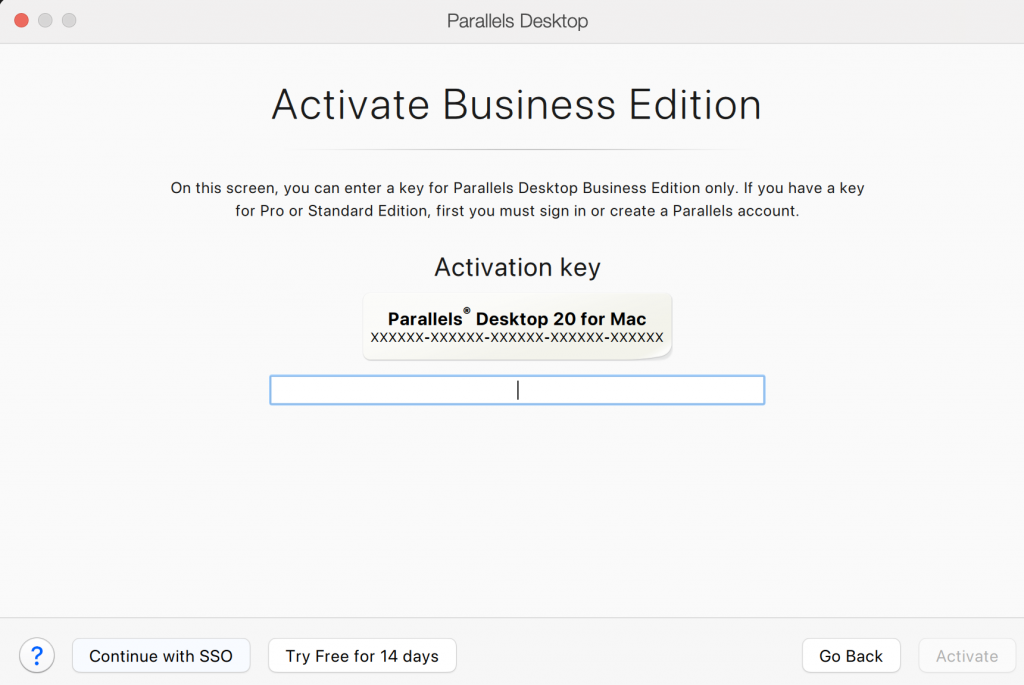The height and width of the screenshot is (685, 1024).
Task: Click the registered trademark symbol after Parallels
Action: click(x=466, y=312)
